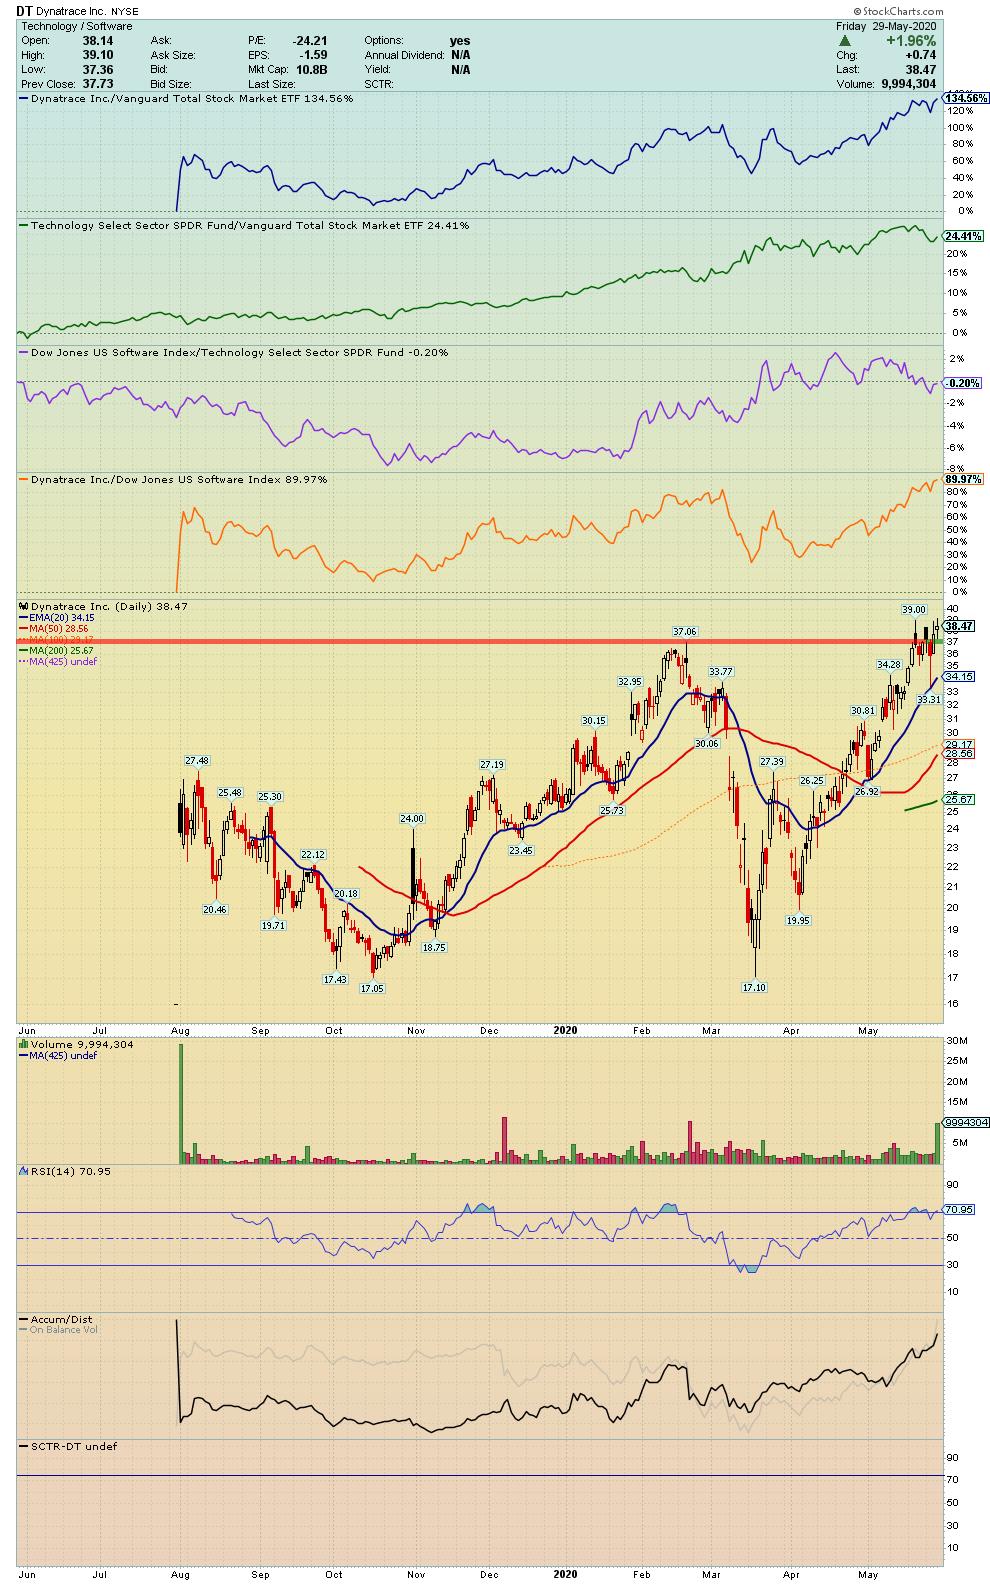Image resolution: width=990 pixels, height=1584 pixels.
Task: Click the "25.73" price label
Action: [x=612, y=810]
